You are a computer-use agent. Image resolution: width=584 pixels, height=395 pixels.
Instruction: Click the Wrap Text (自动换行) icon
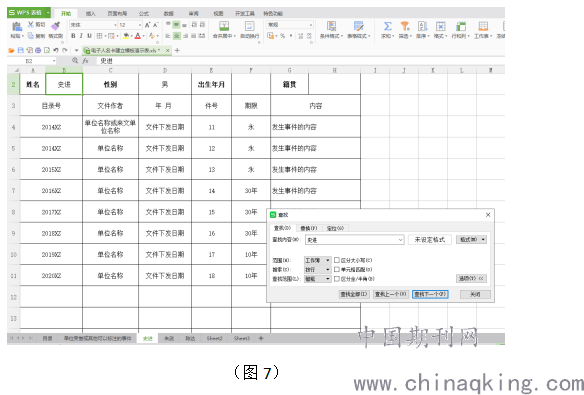(250, 26)
